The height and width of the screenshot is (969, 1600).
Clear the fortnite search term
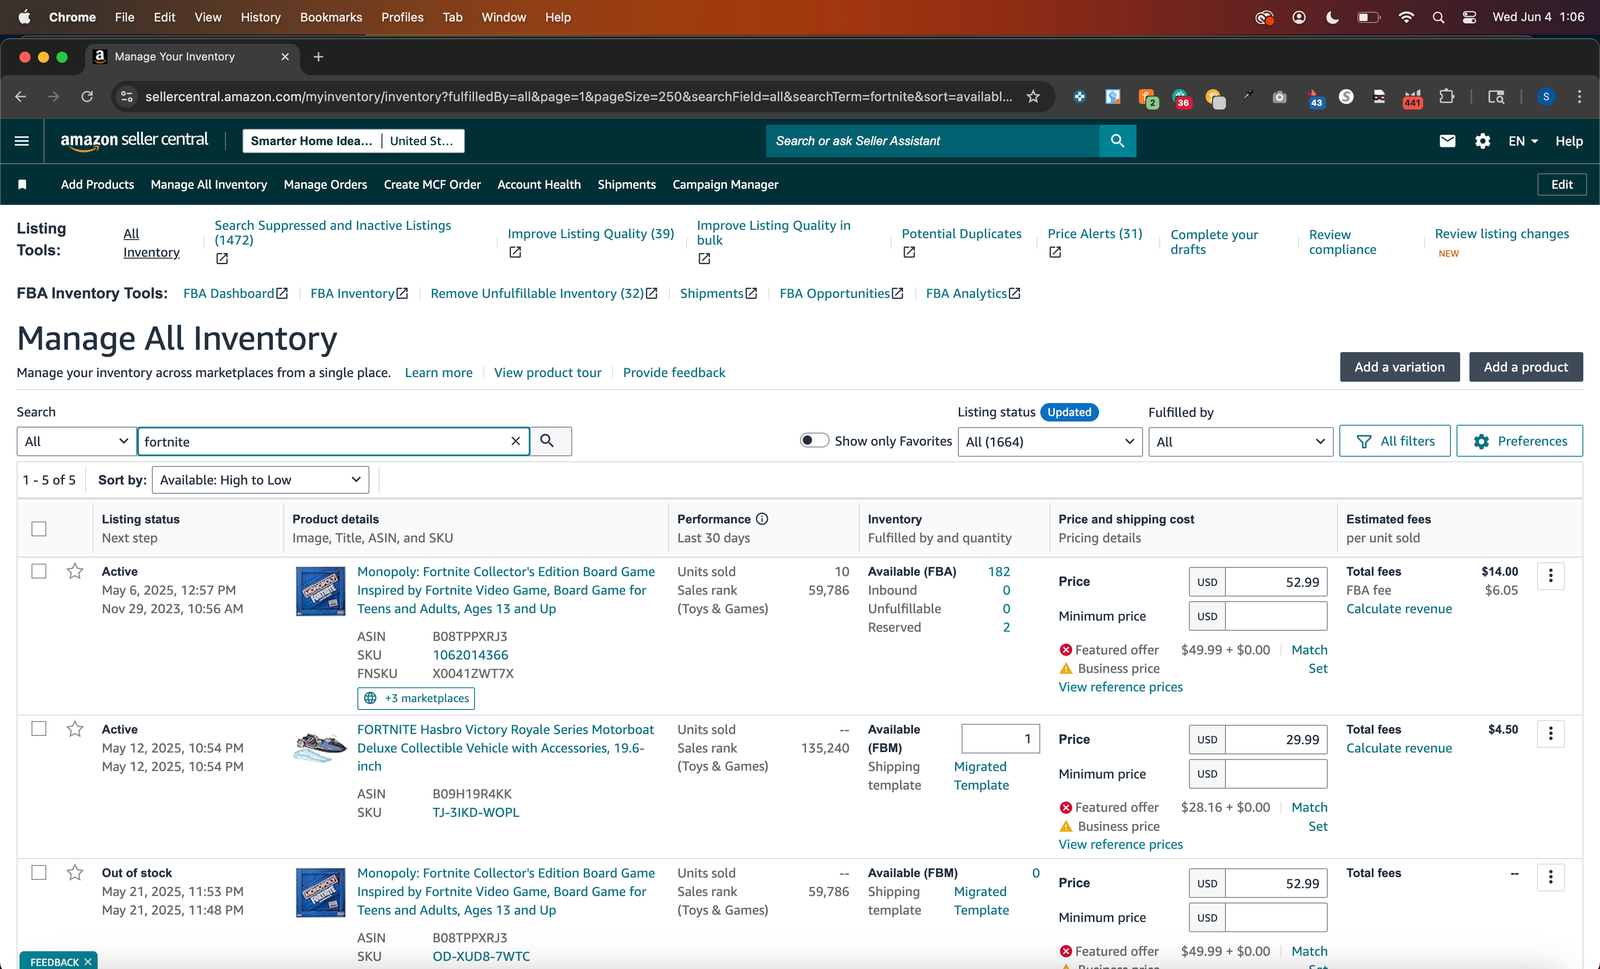516,441
